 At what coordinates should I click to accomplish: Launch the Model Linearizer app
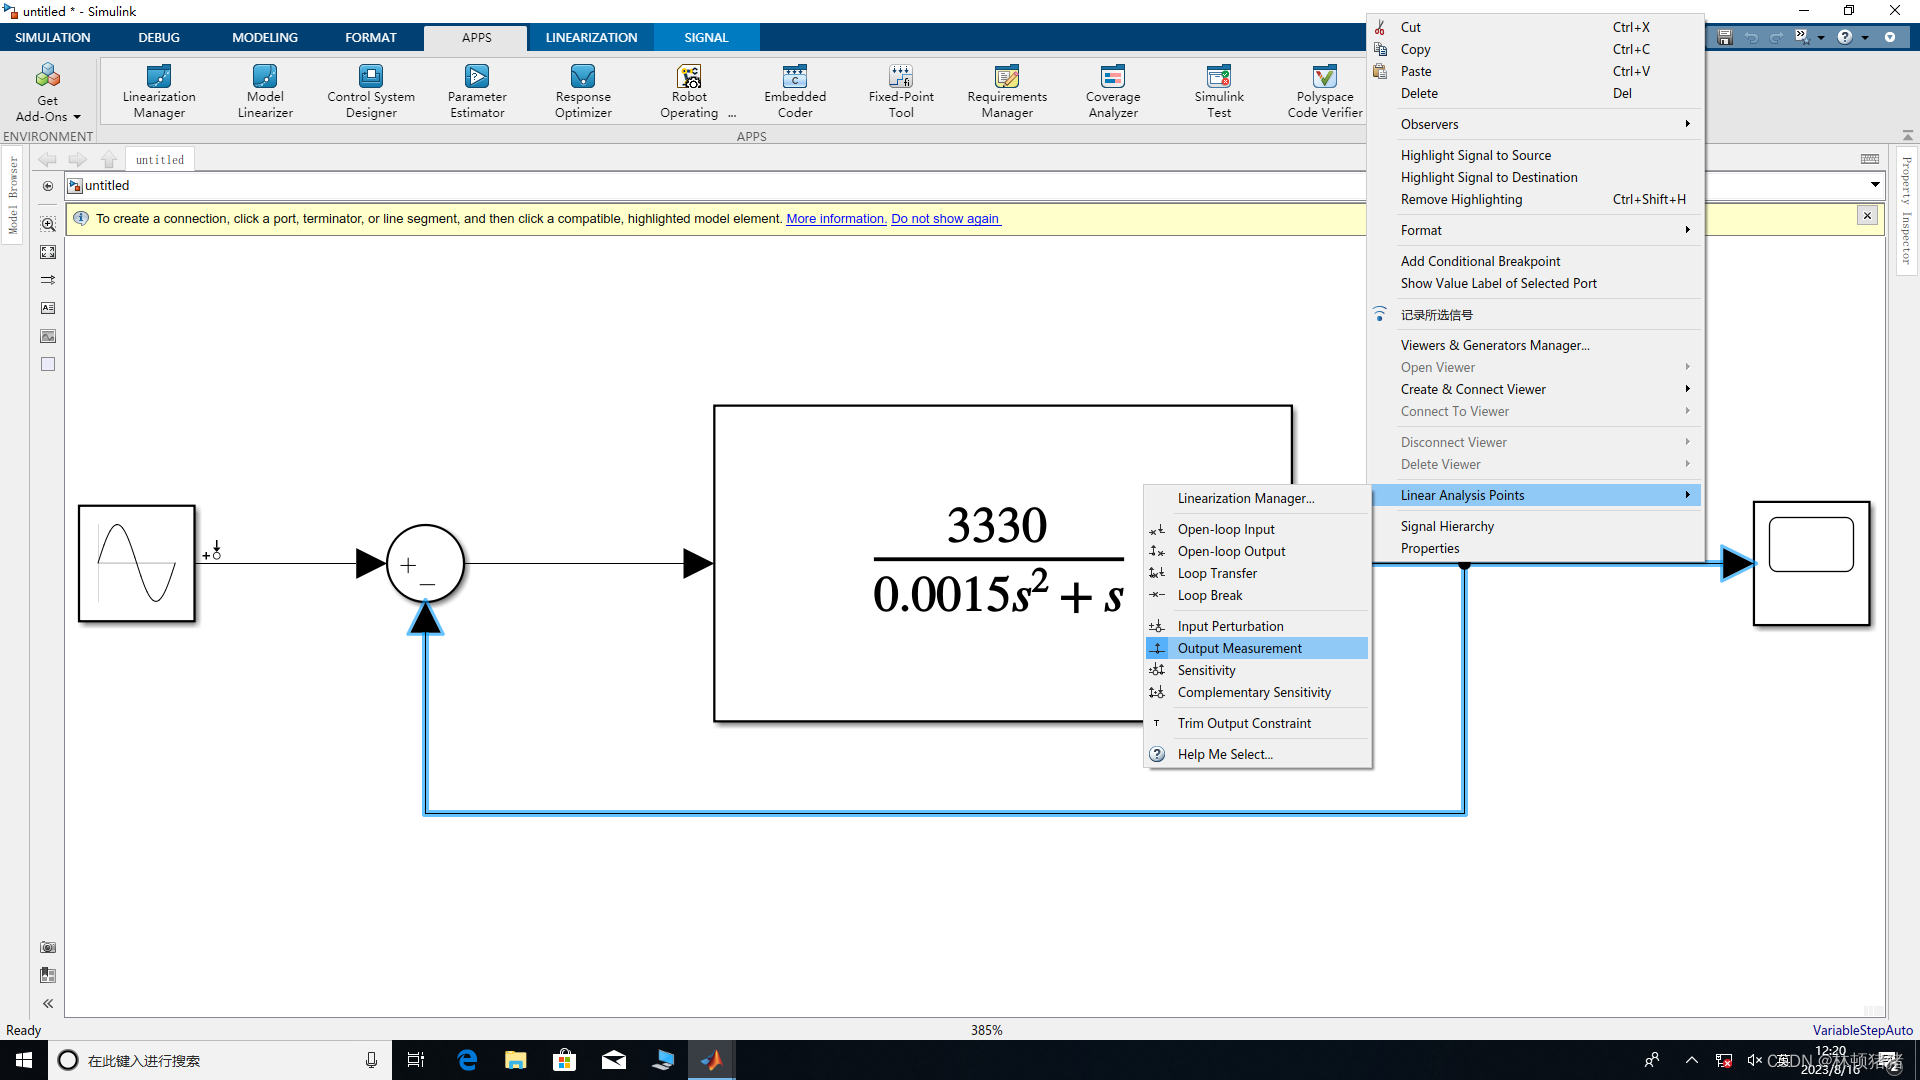265,91
